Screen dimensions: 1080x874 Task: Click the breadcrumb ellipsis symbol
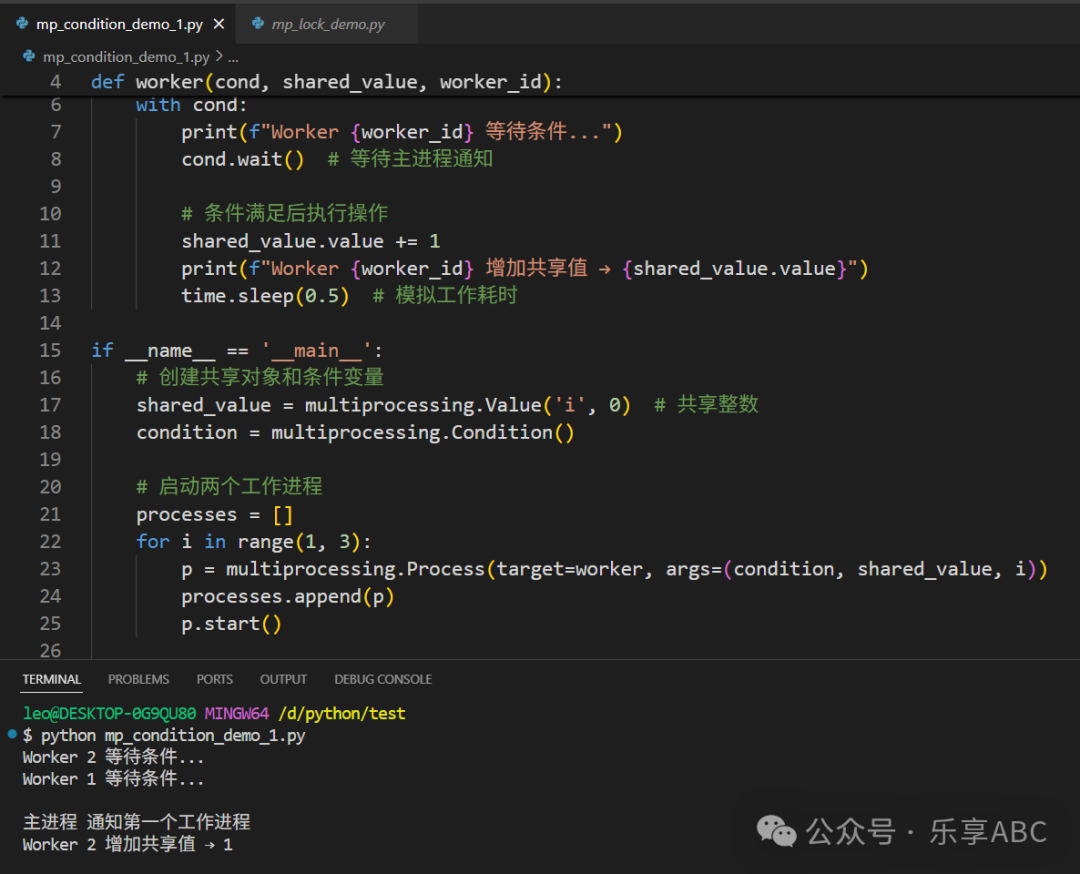[x=233, y=58]
